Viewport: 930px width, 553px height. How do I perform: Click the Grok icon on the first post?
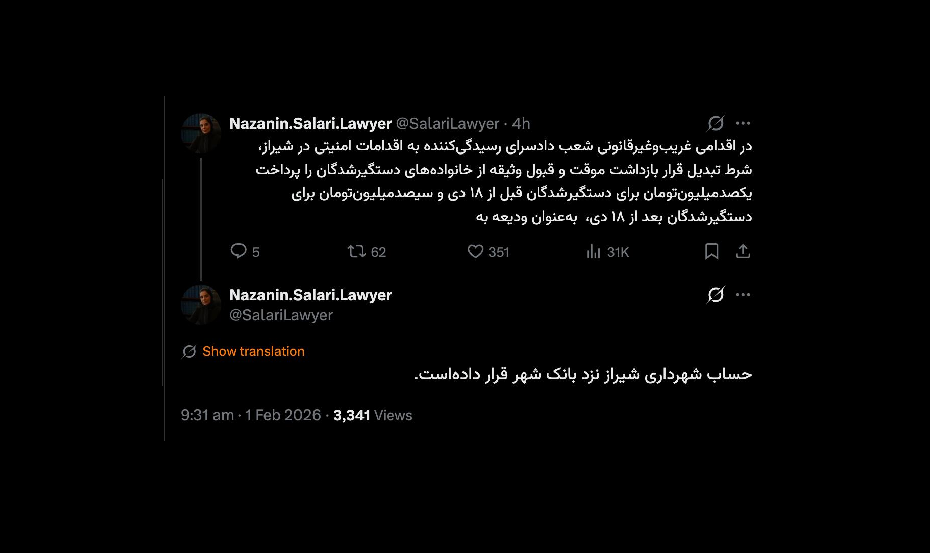(716, 123)
